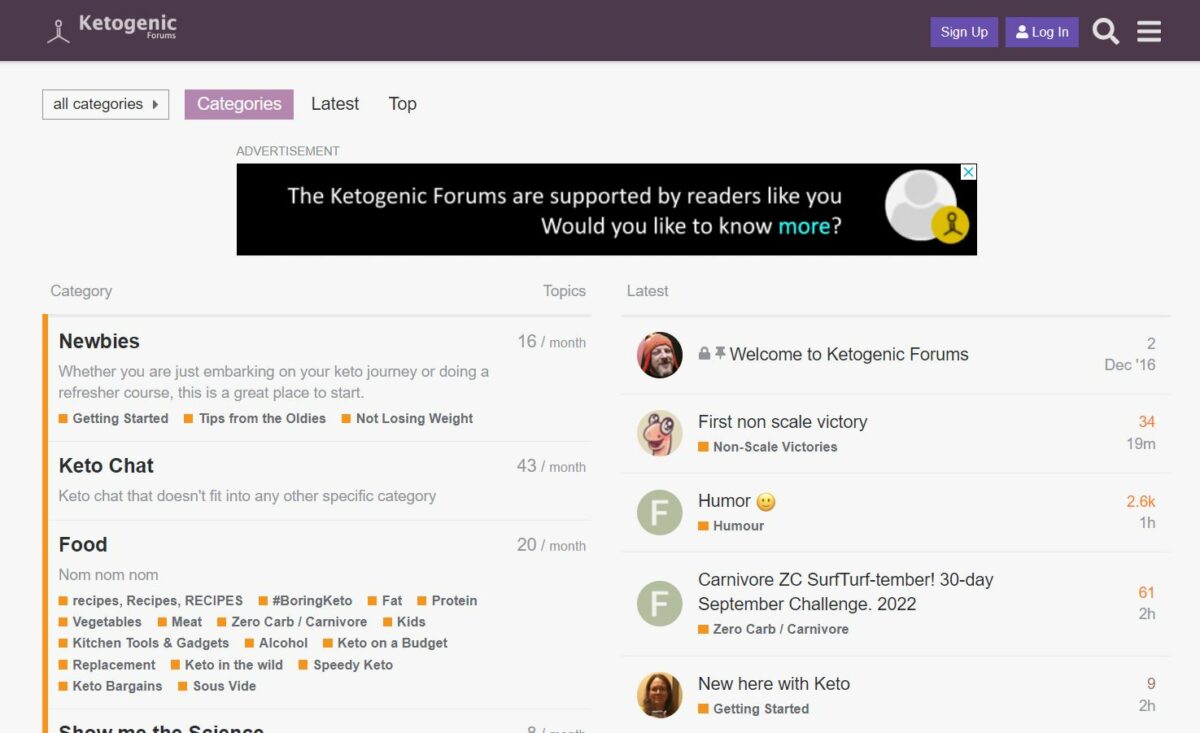1200x733 pixels.
Task: Open the Carnivore ZC SurfTurf-tember challenge topic
Action: pyautogui.click(x=845, y=591)
